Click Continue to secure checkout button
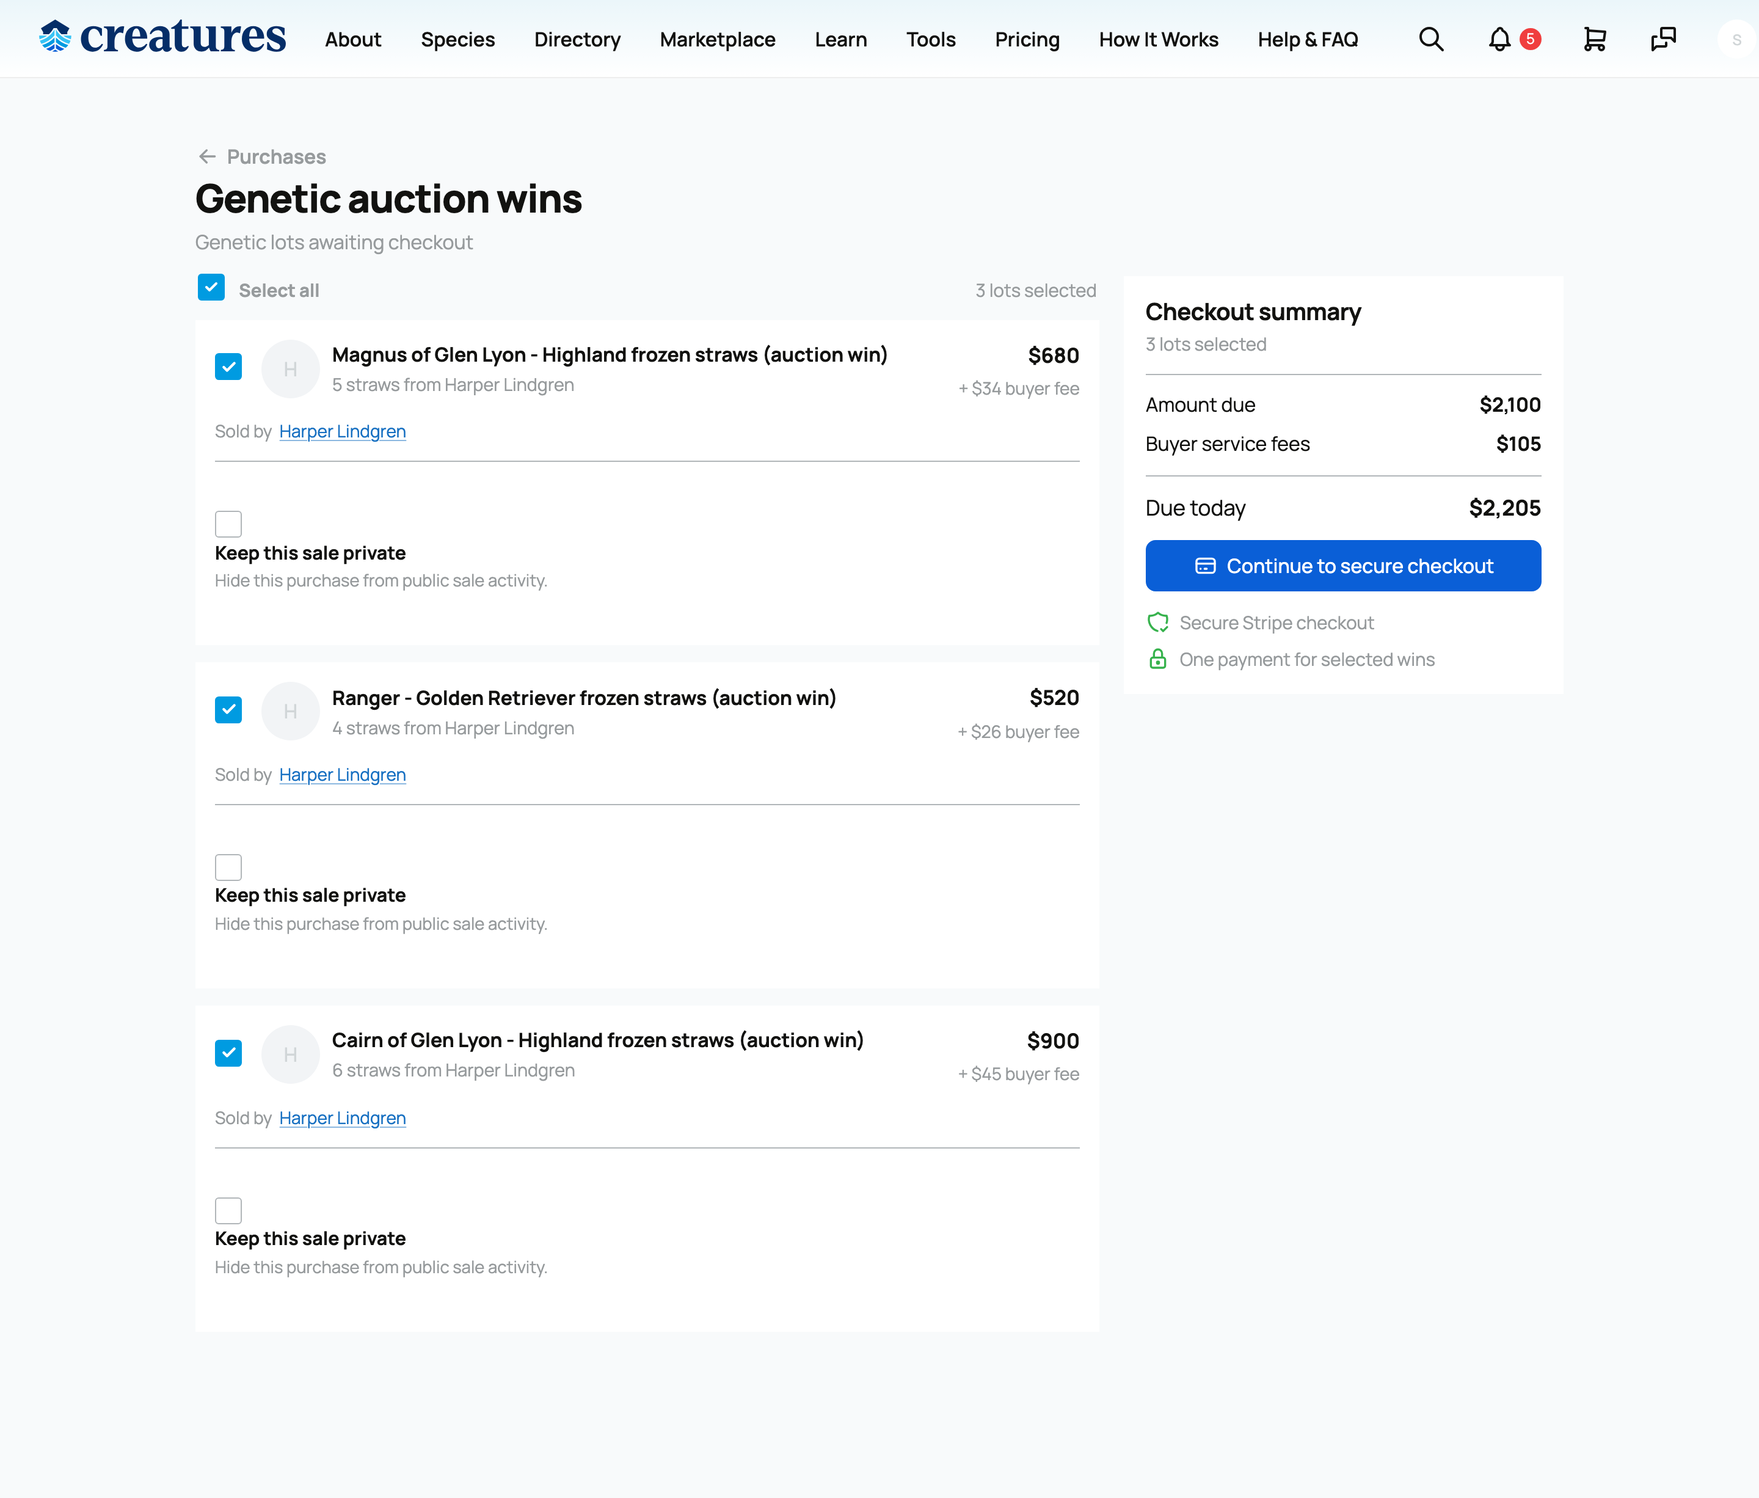Viewport: 1759px width, 1498px height. pyautogui.click(x=1343, y=566)
